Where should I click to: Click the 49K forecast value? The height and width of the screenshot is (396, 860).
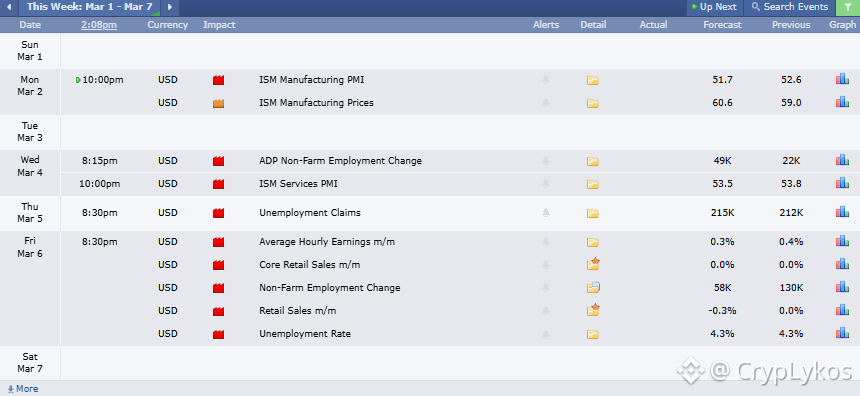pos(722,161)
